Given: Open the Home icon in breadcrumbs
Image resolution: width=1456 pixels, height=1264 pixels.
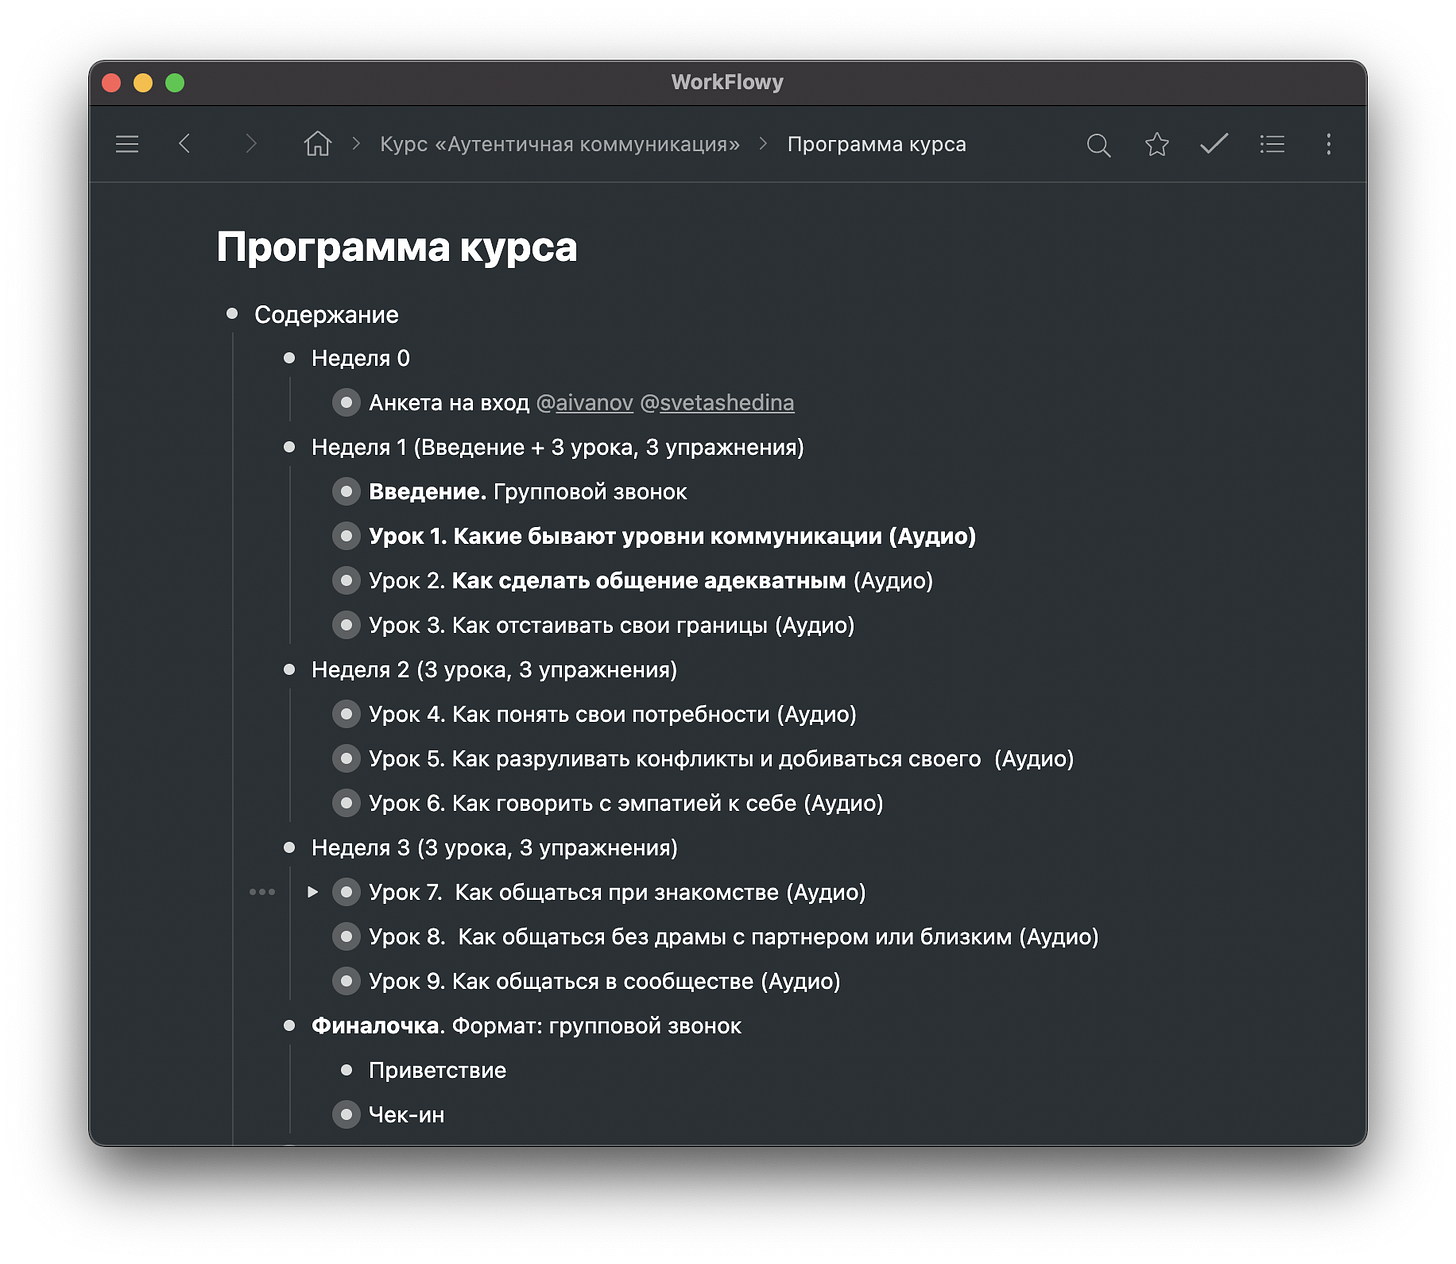Looking at the screenshot, I should click(317, 144).
